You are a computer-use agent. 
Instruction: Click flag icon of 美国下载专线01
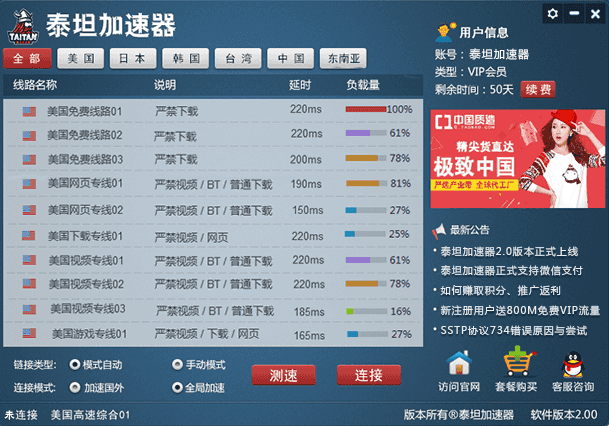(x=28, y=235)
